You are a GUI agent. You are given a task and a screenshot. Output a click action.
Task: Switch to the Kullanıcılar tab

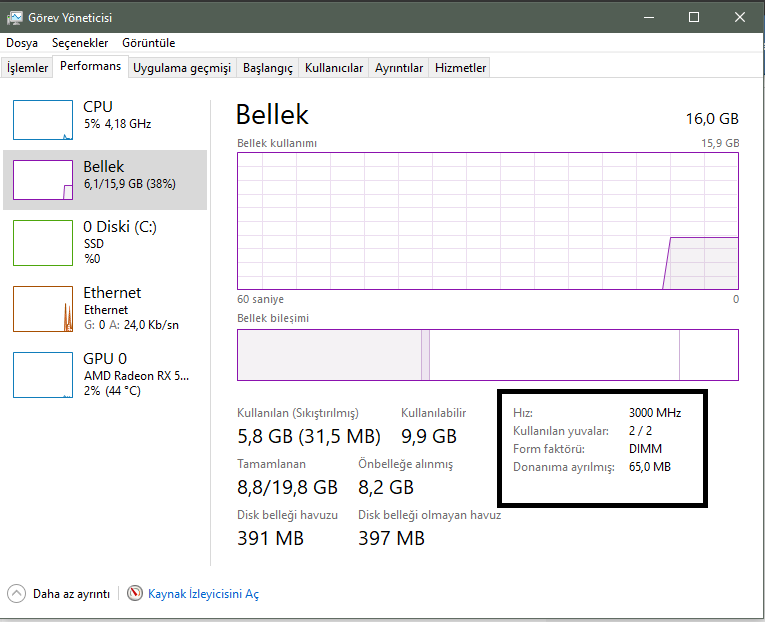(x=333, y=68)
